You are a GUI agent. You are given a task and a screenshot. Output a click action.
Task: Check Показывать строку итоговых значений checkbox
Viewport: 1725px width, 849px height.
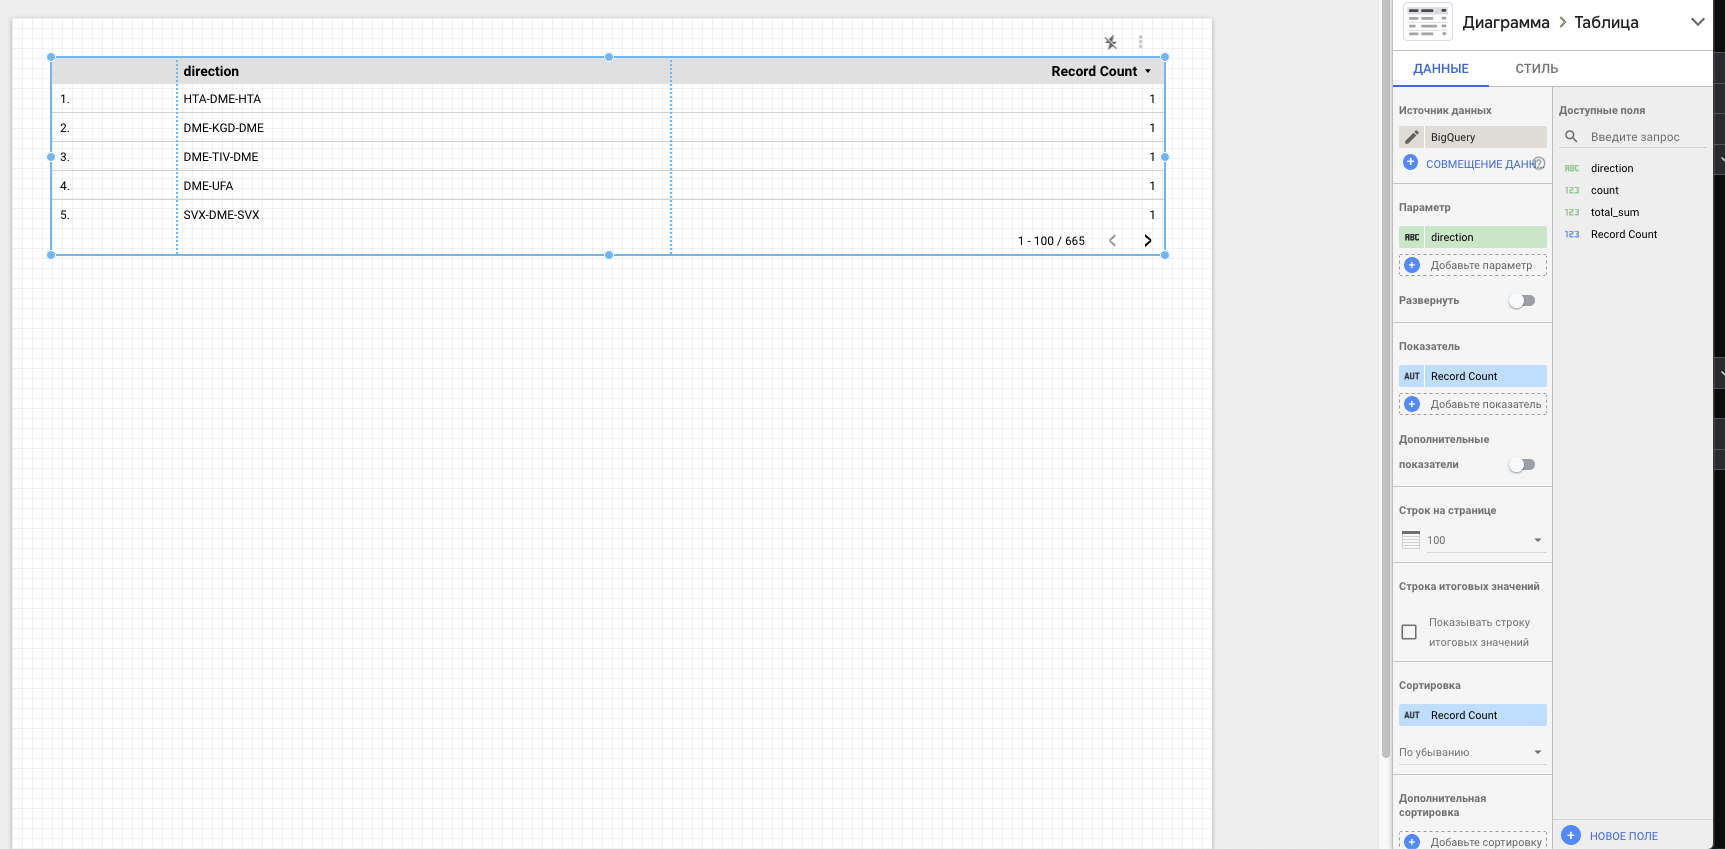(1409, 632)
